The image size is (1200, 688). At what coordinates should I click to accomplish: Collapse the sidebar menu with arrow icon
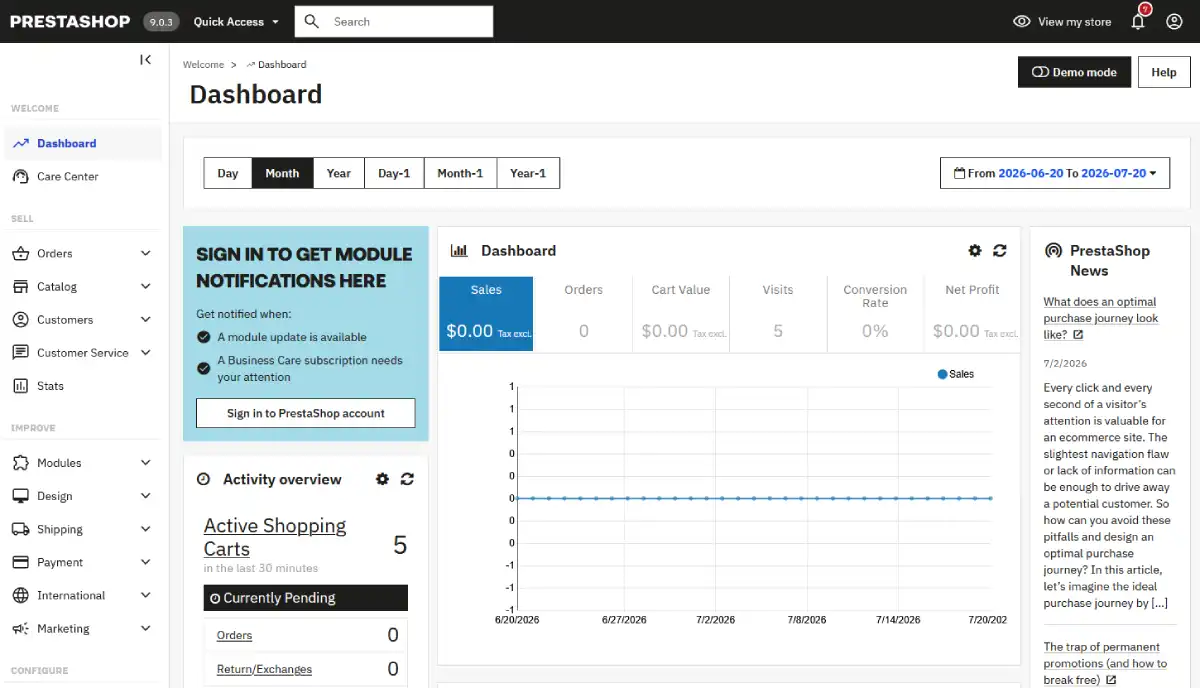coord(145,60)
